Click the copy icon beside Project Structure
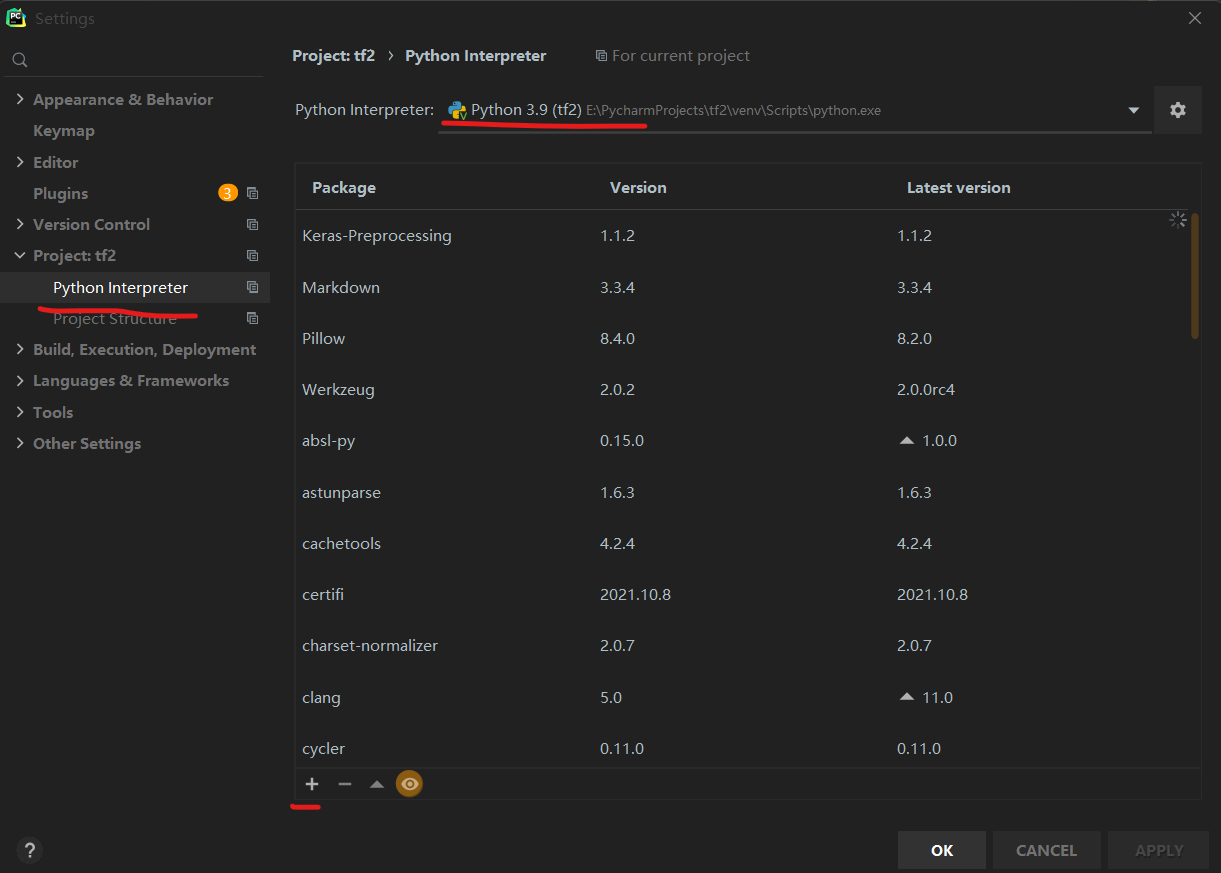The width and height of the screenshot is (1221, 873). 252,319
